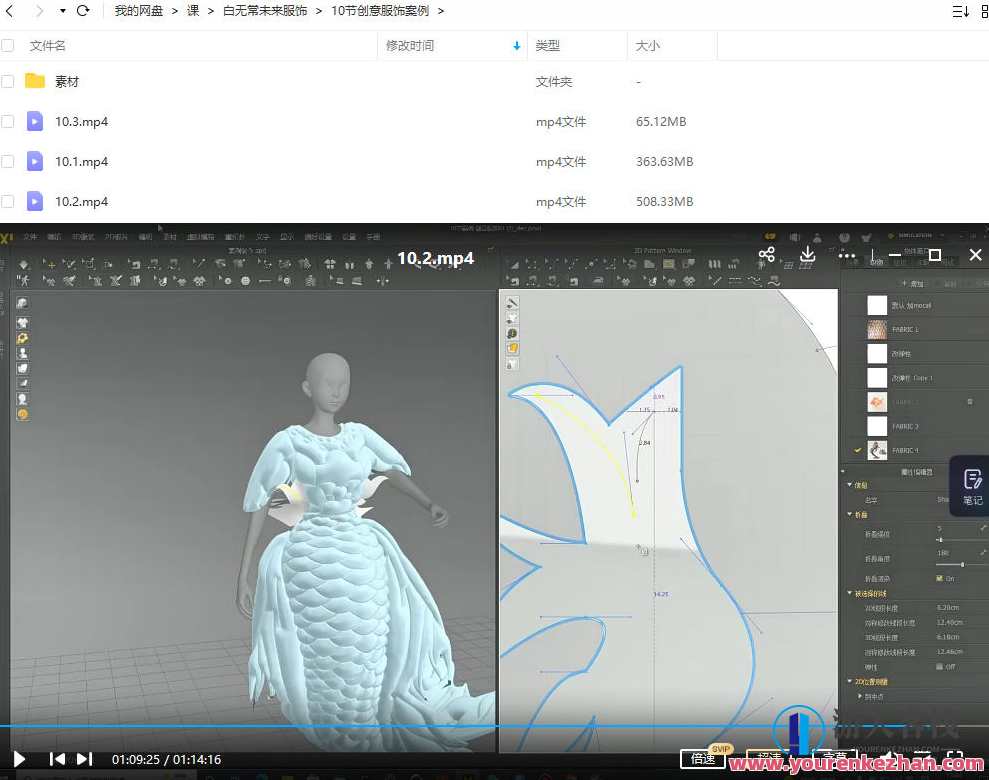Click the download icon in the video player toolbar
Screen dimensions: 989x780
tap(808, 255)
